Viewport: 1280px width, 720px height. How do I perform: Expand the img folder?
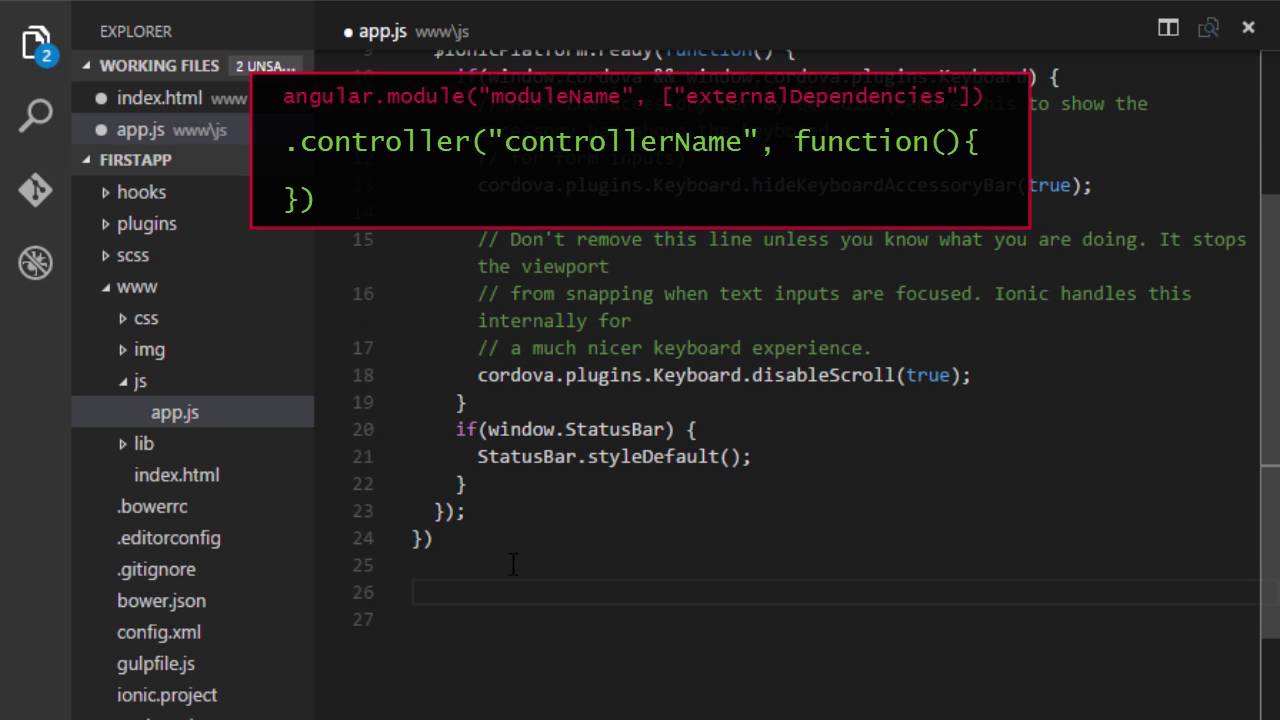pos(149,350)
